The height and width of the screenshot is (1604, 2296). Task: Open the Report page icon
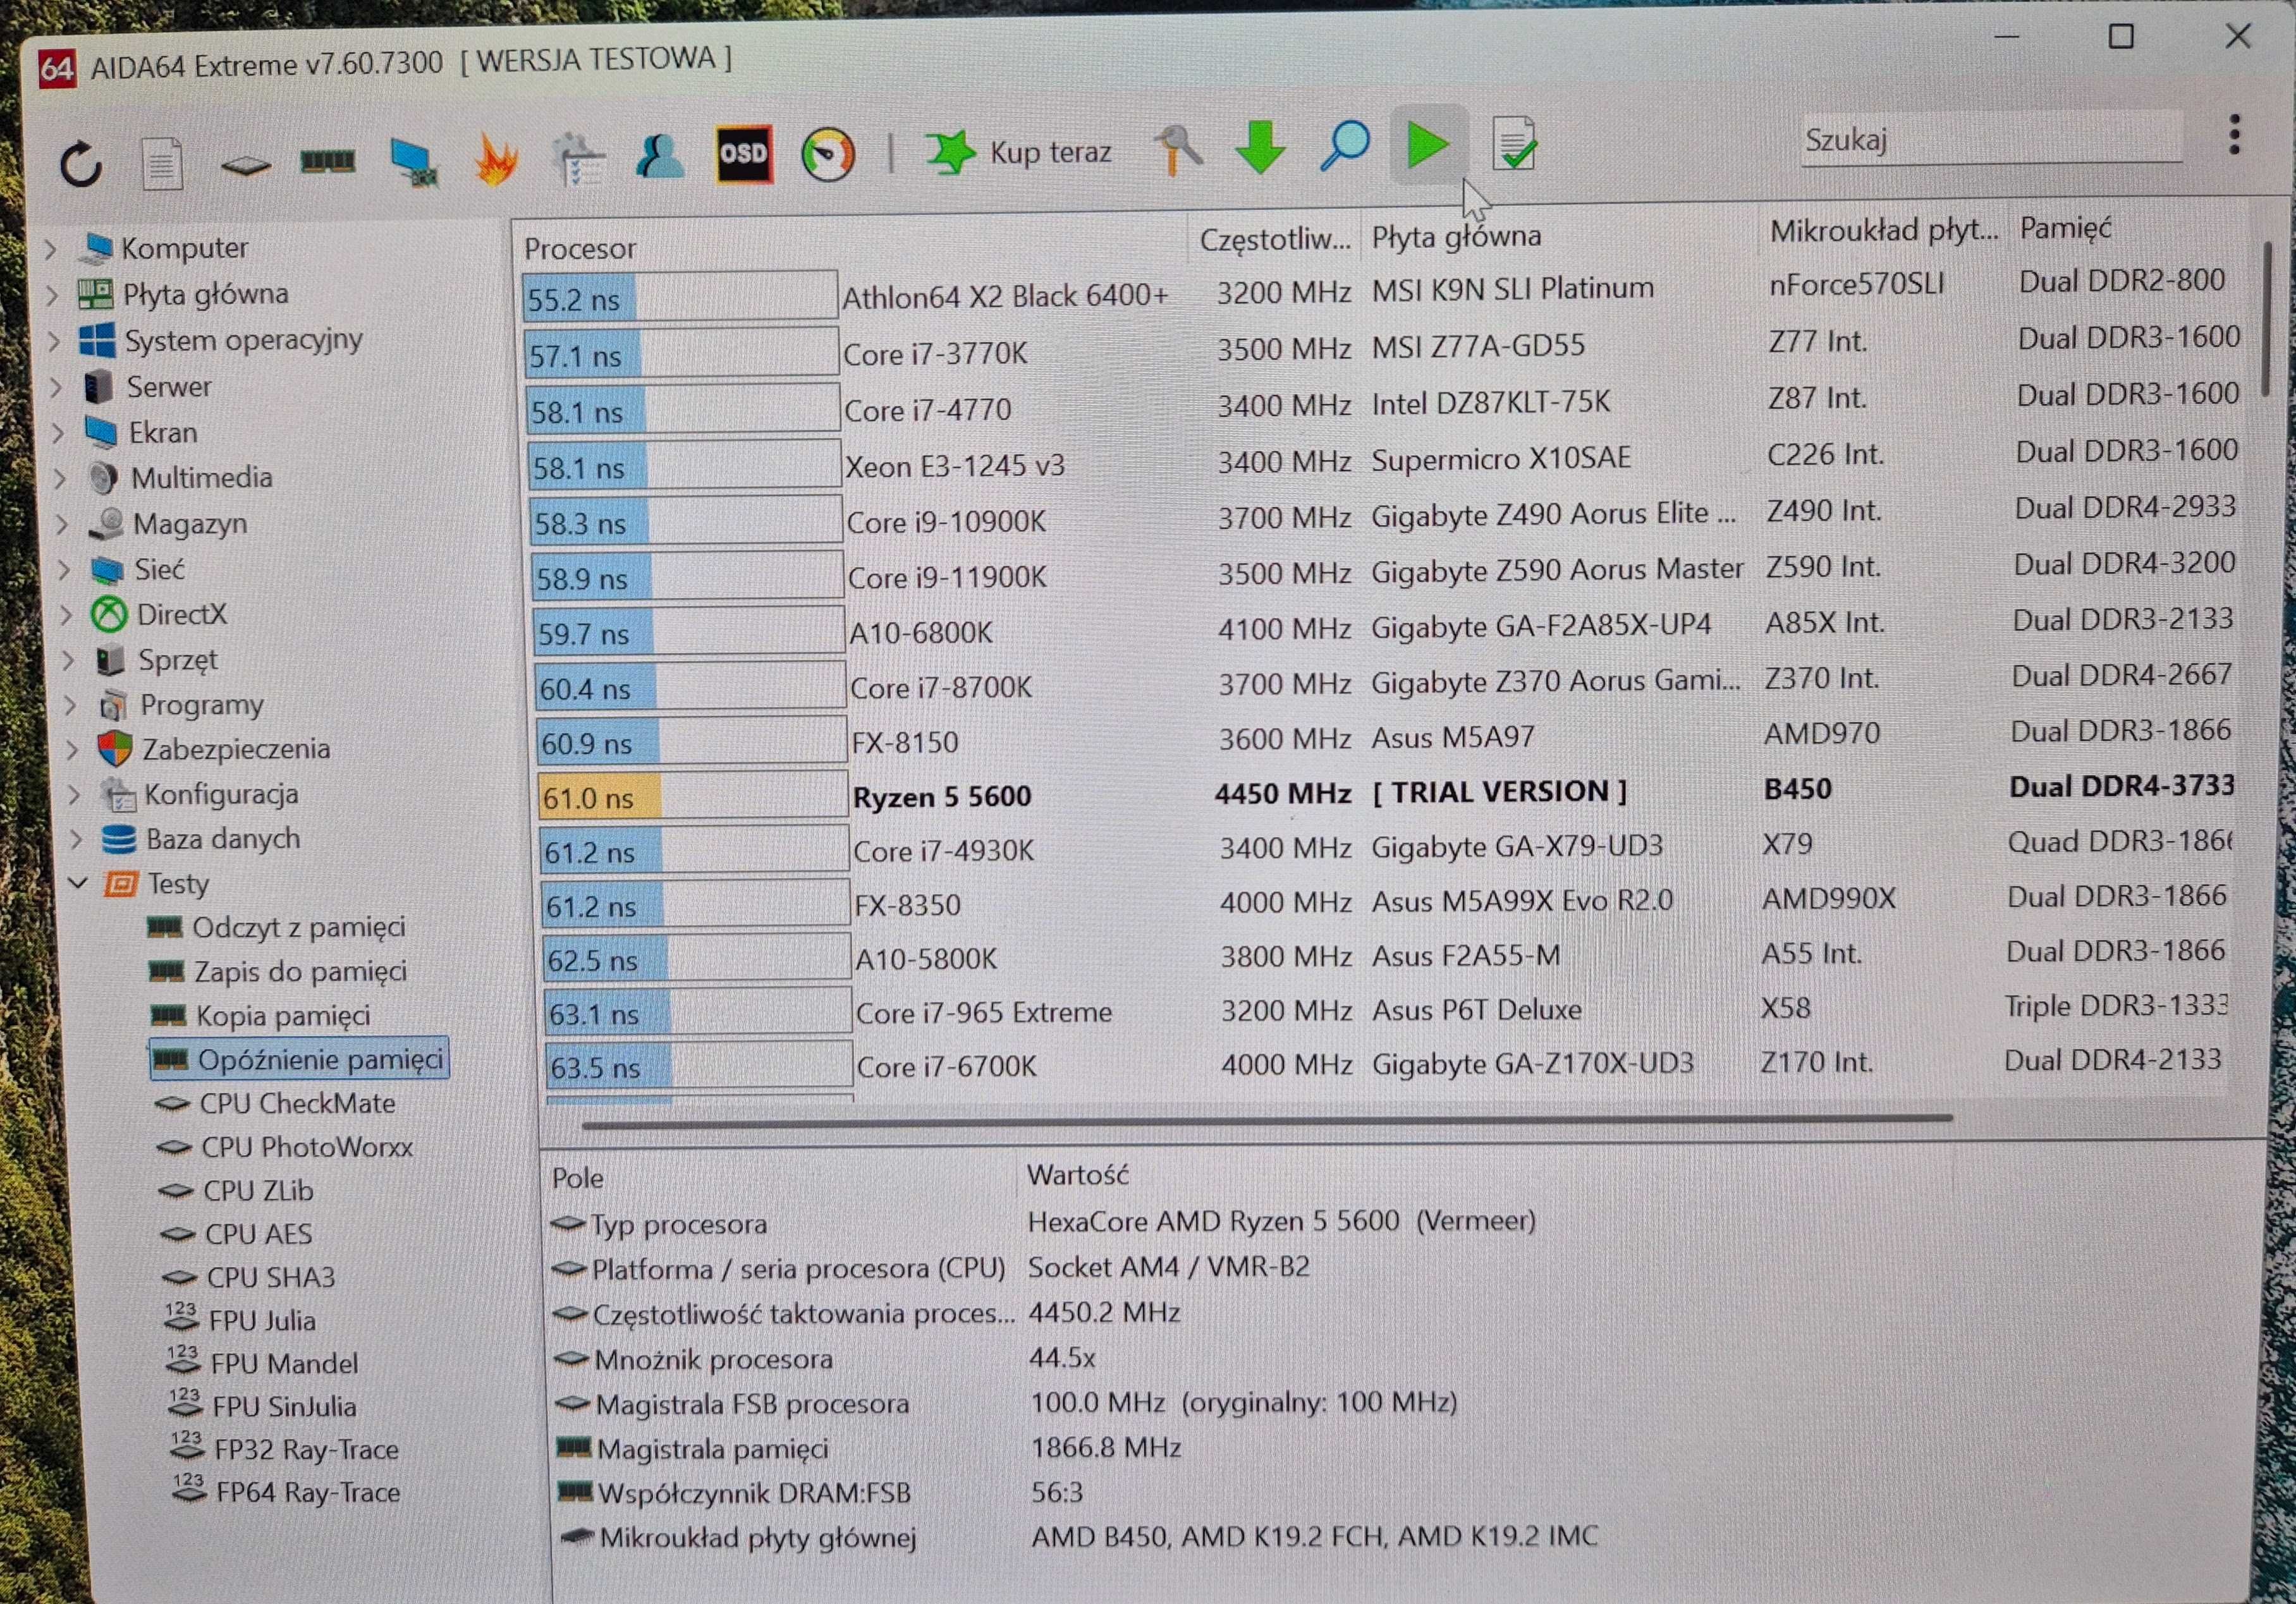[162, 163]
